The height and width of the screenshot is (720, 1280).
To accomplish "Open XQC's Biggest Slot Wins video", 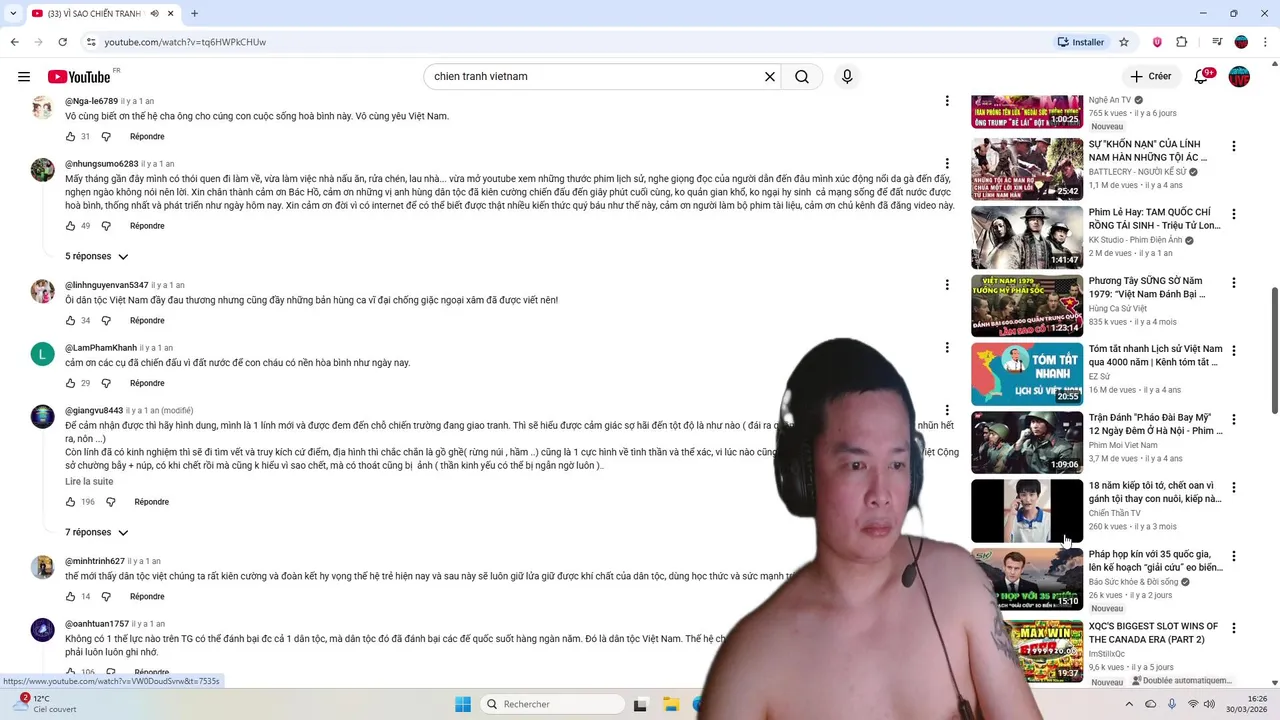I will click(1153, 633).
